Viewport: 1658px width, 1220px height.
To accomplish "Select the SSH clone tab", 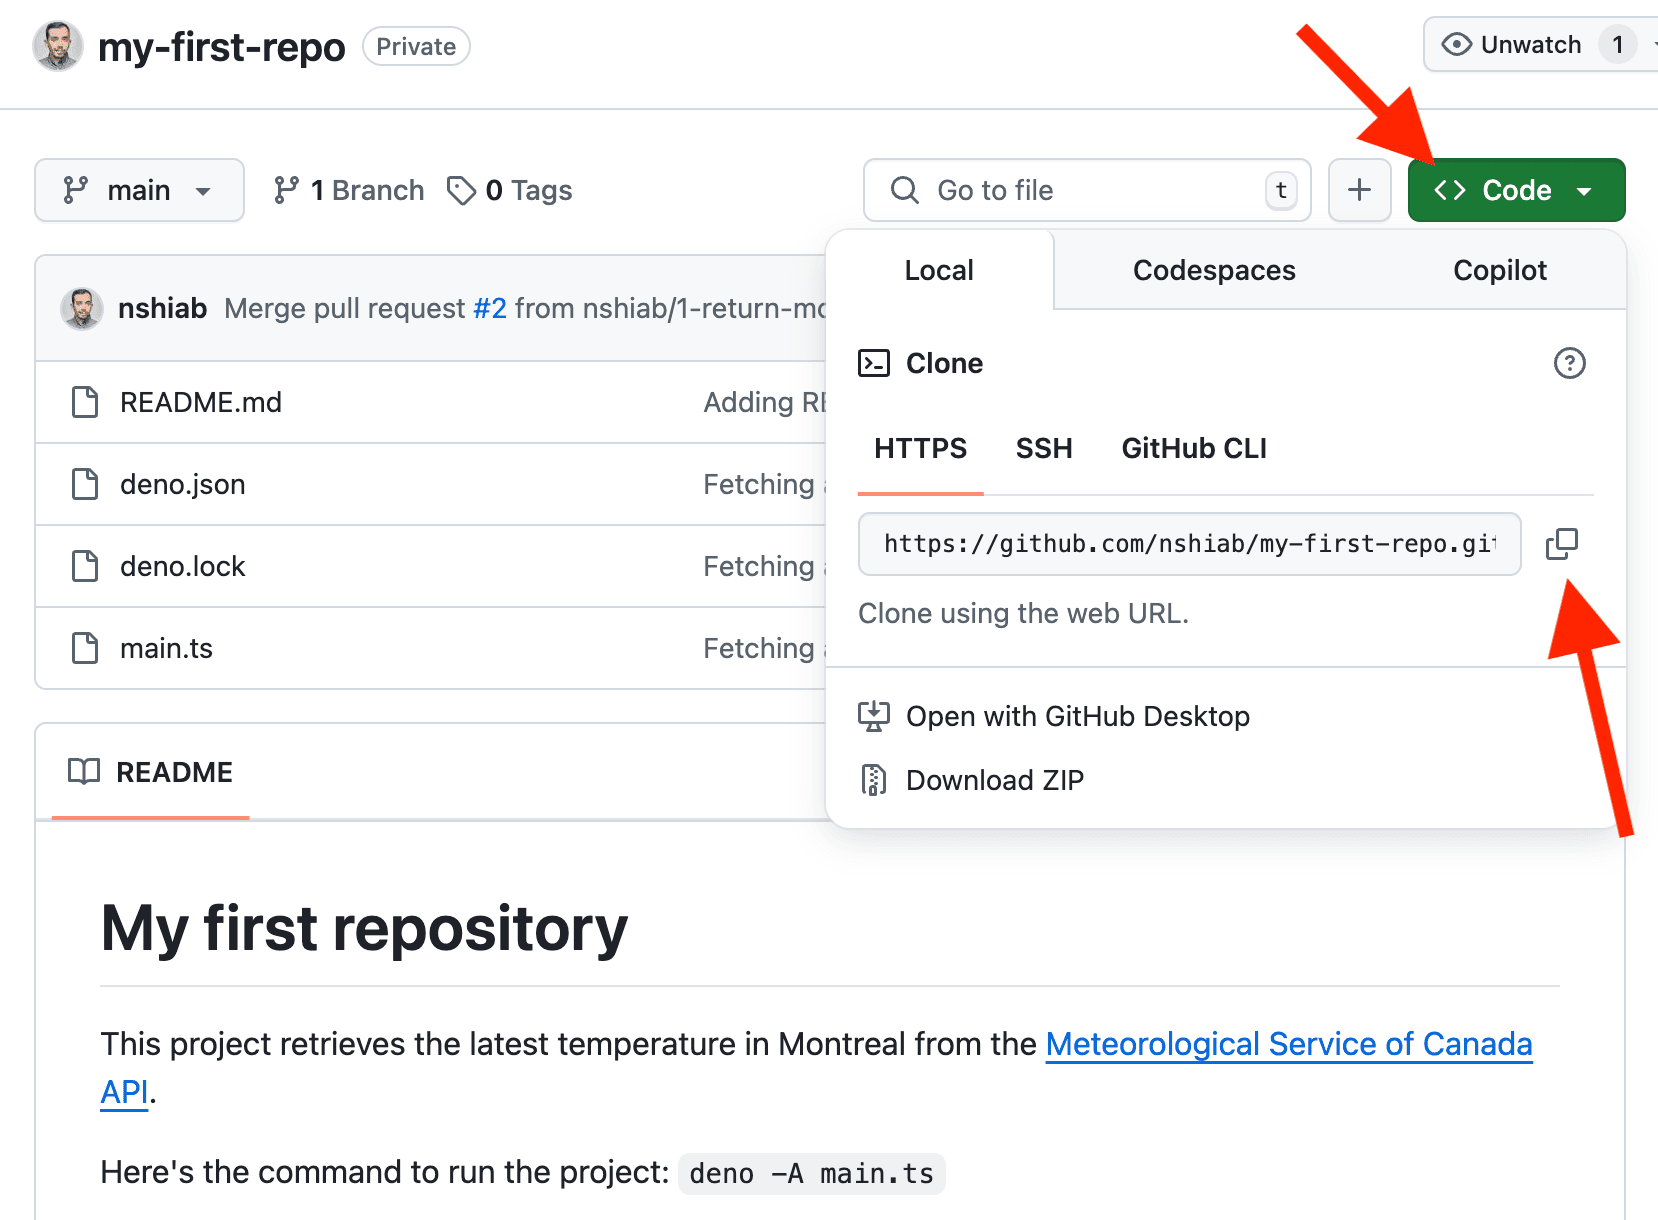I will pos(1043,449).
